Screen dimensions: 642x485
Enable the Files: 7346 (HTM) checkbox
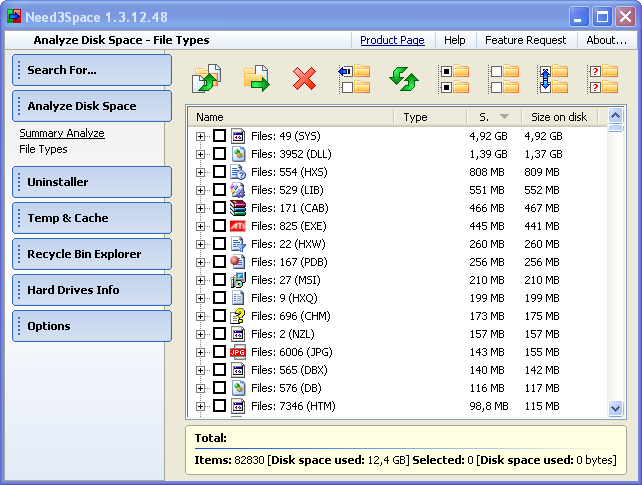(x=219, y=406)
